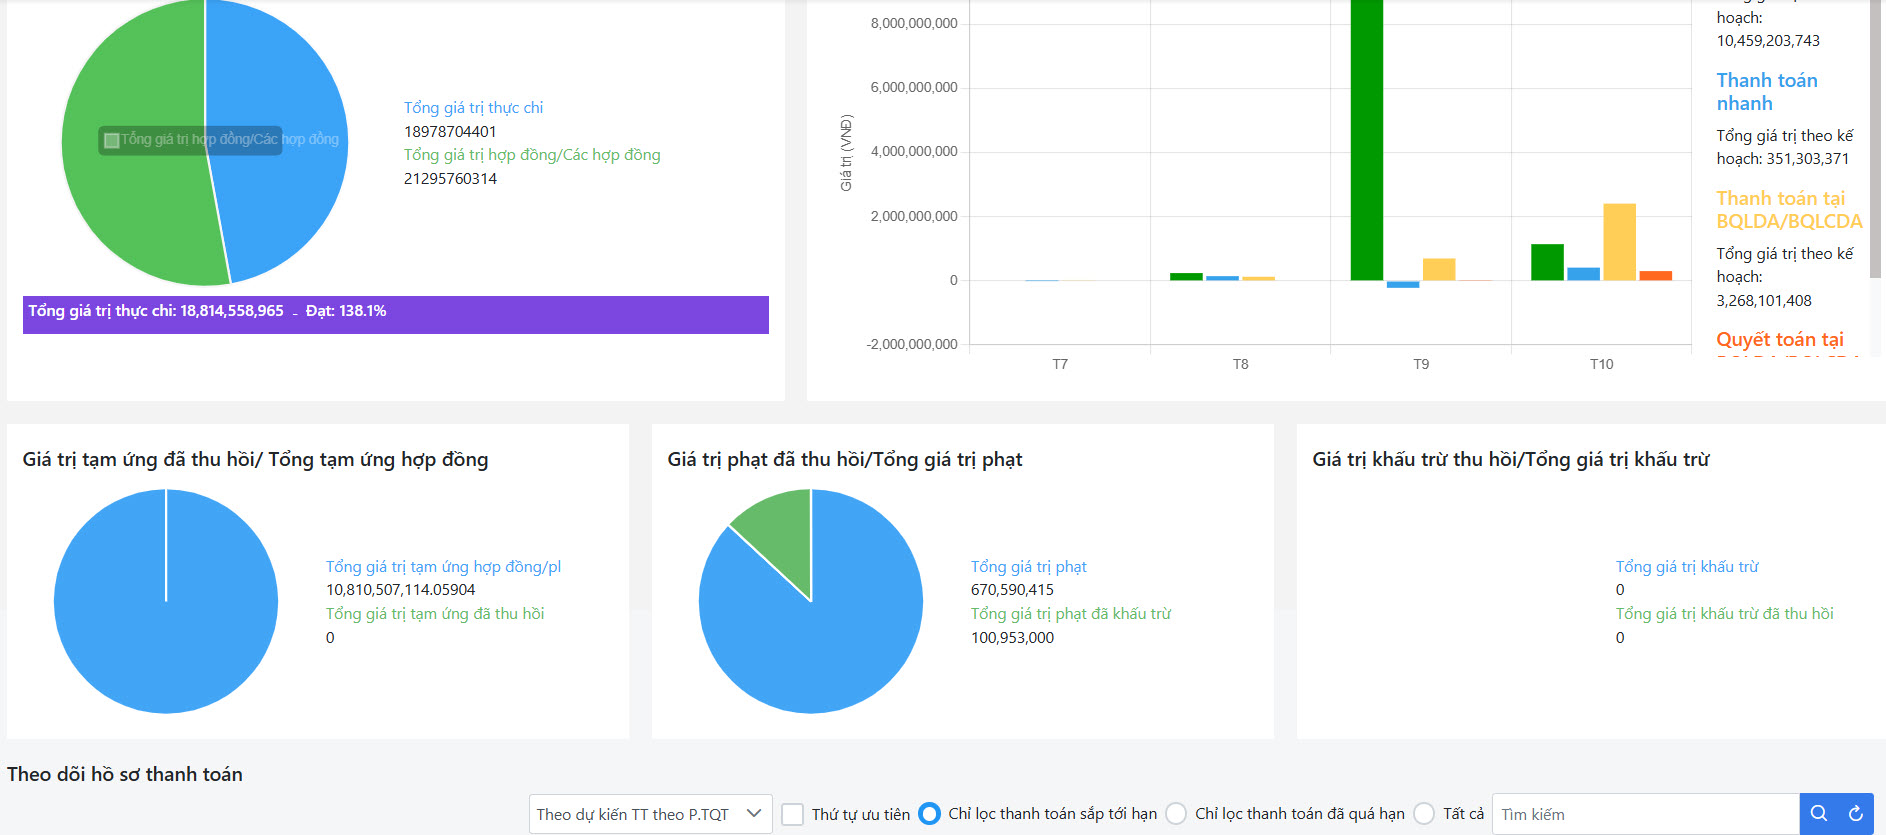Viewport: 1886px width, 835px height.
Task: Open the 'Theo dự kiến TT theo P.TQT' dropdown
Action: point(650,814)
